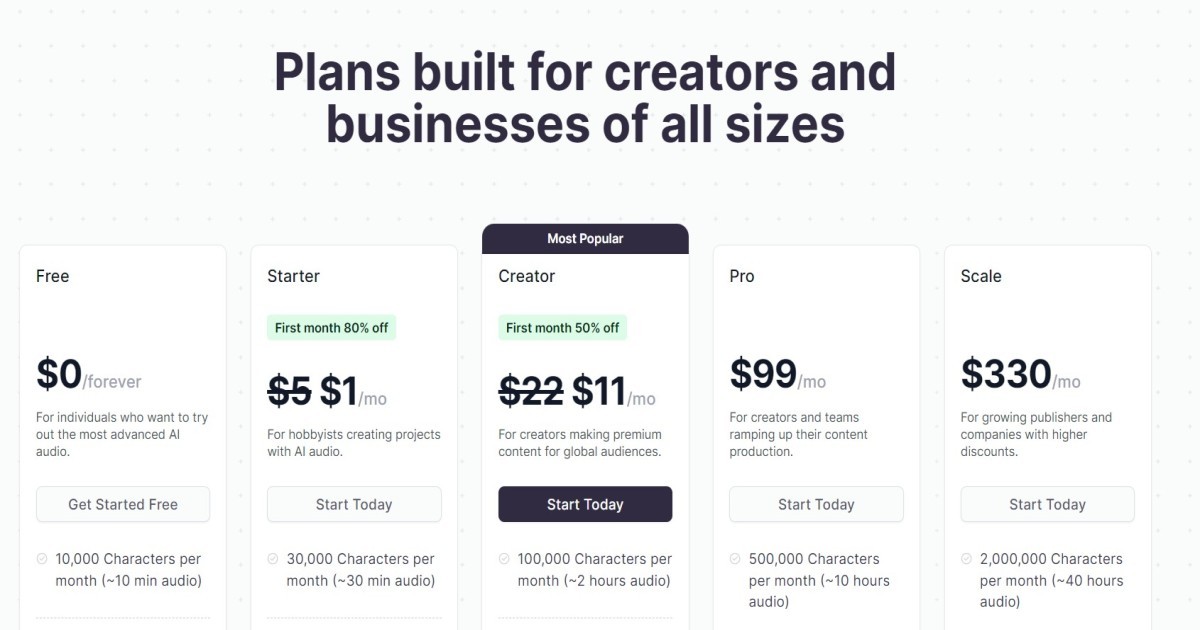Select the Pro plan heading
The image size is (1200, 630).
[x=741, y=276]
